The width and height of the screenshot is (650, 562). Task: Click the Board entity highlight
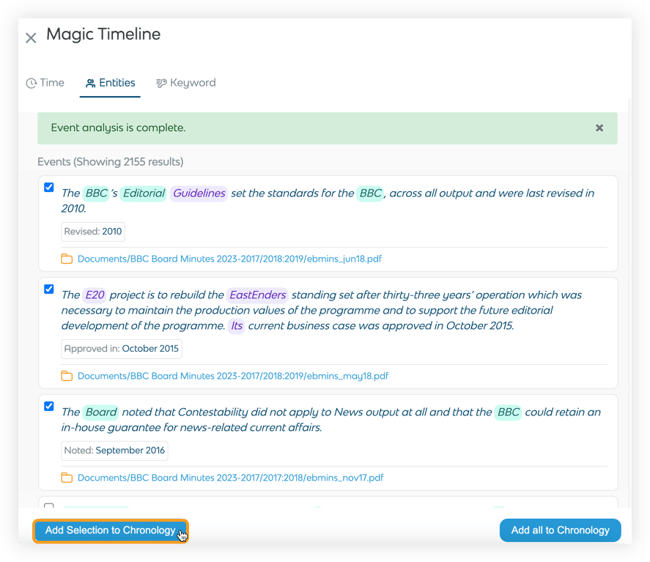point(101,412)
